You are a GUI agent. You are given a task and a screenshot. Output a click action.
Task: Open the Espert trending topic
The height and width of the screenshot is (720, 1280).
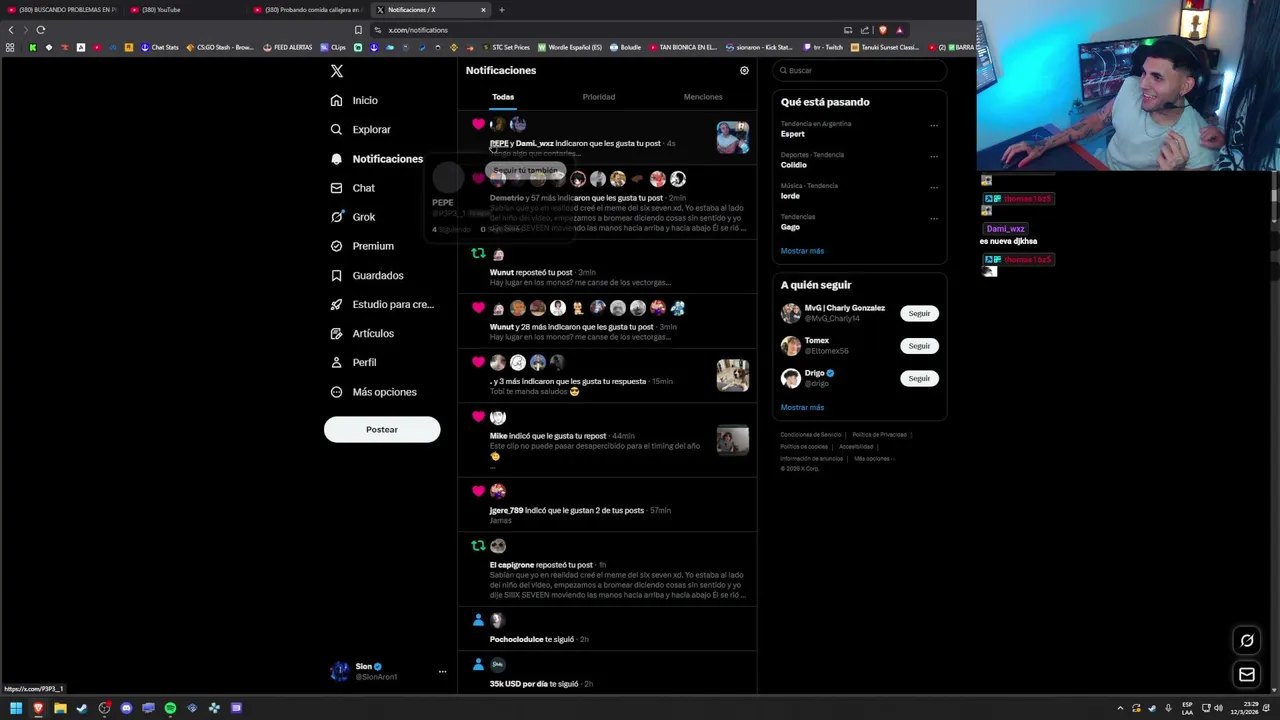858,129
